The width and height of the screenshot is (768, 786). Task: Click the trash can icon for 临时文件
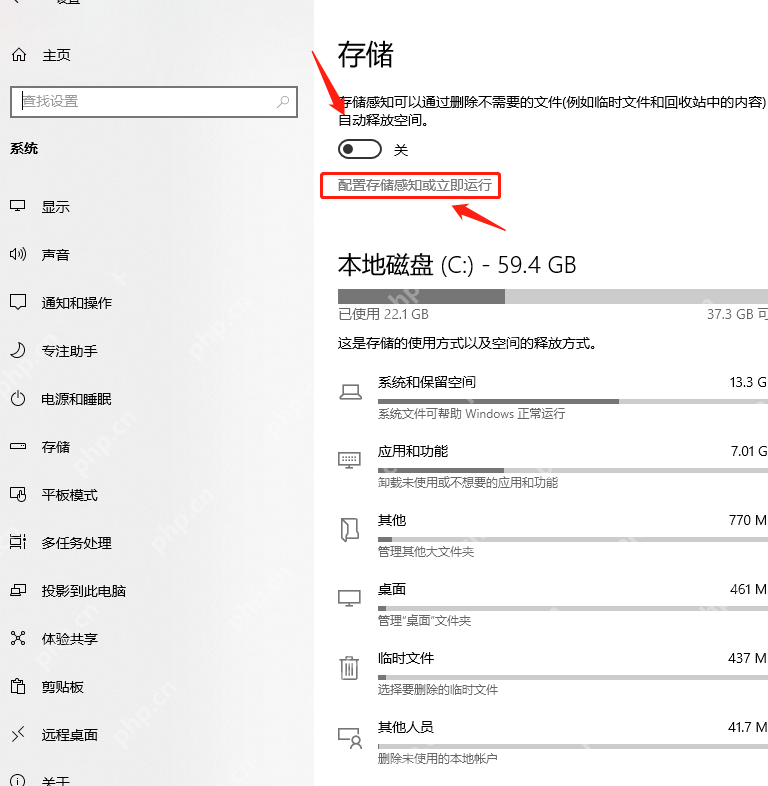click(349, 668)
